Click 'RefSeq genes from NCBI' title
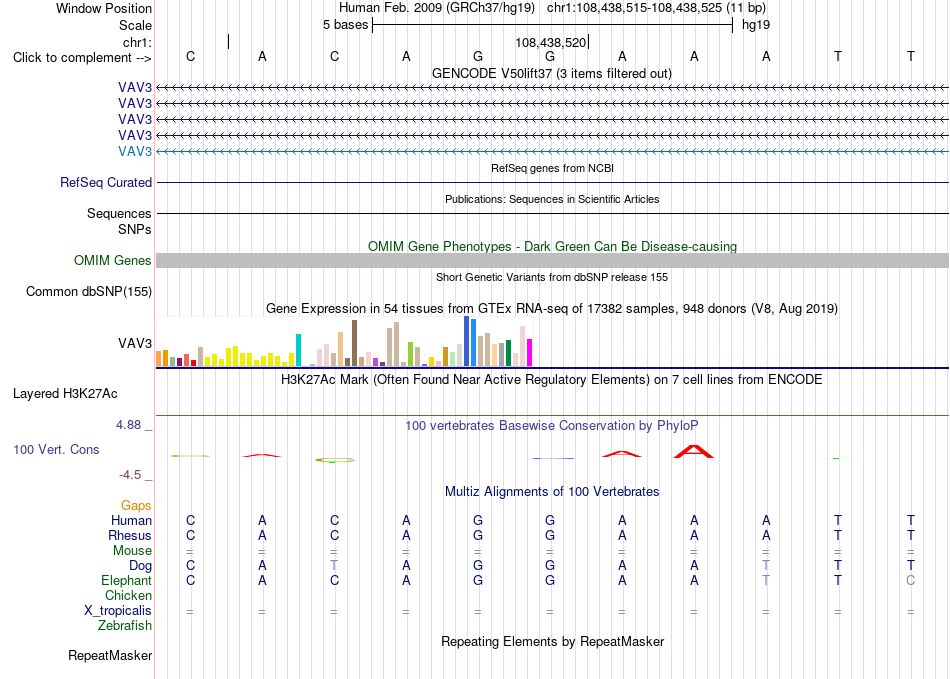 tap(552, 168)
